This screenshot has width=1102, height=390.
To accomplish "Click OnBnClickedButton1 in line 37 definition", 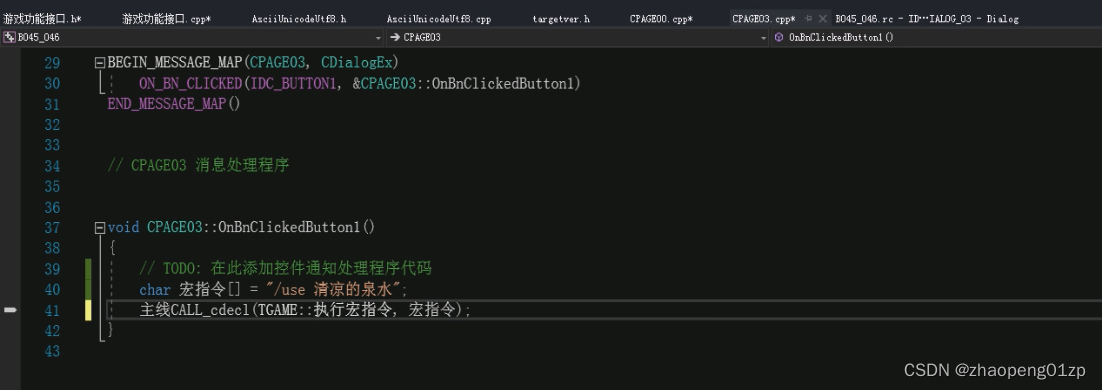I will coord(290,228).
